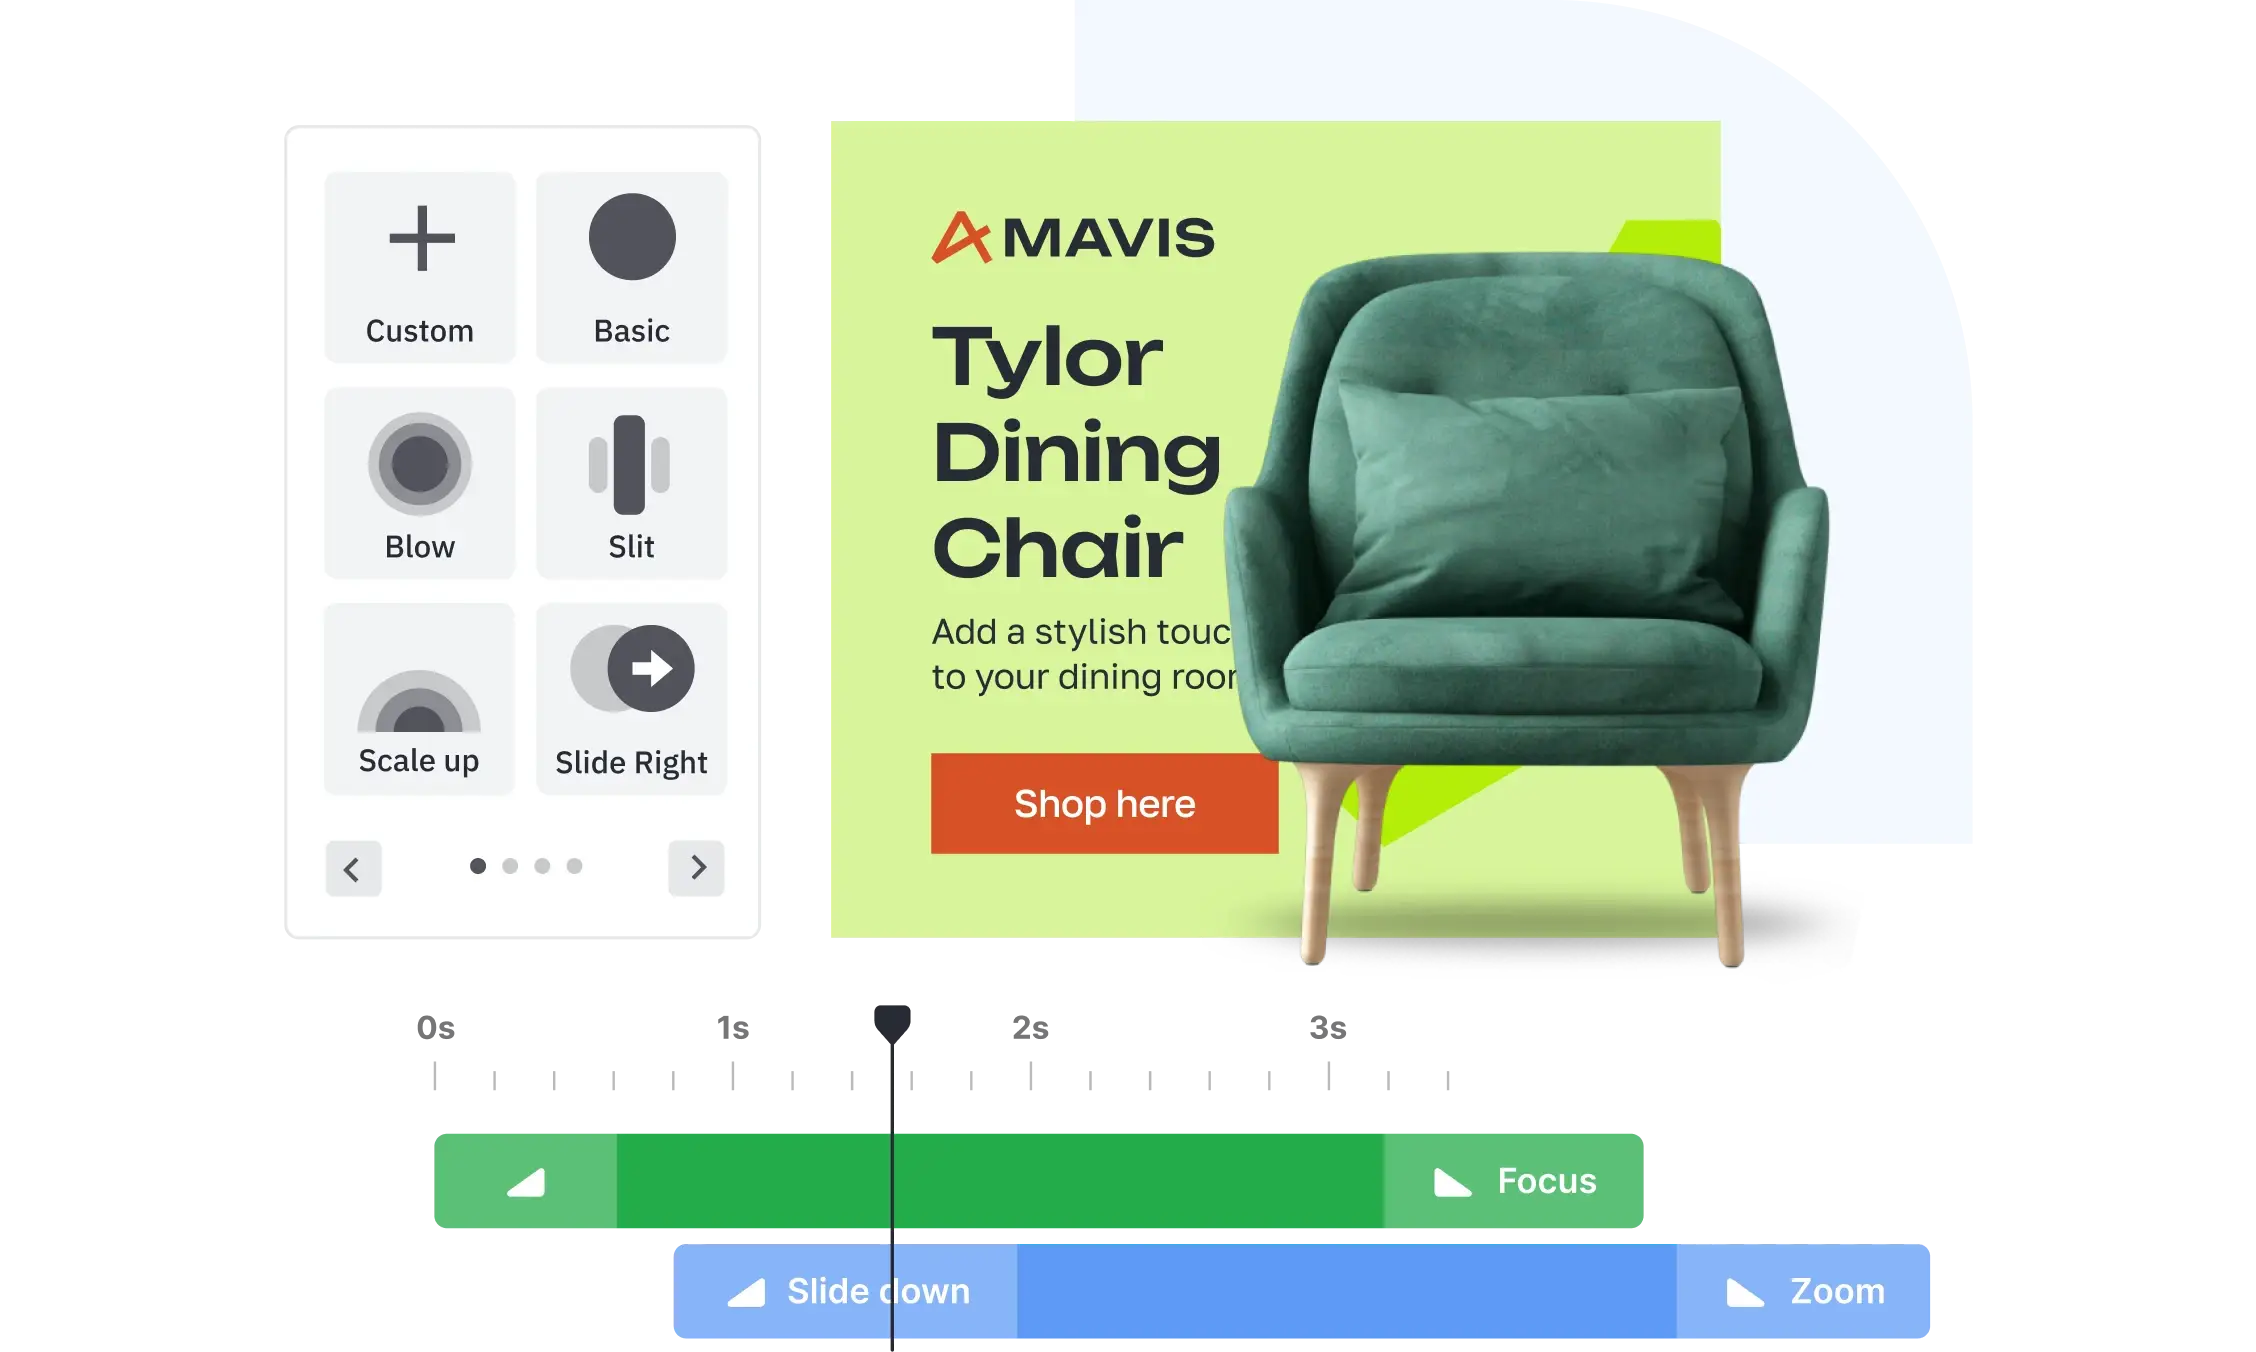Screen dimensions: 2256x1352
Task: Select the Slide Right animation preset
Action: click(x=632, y=697)
